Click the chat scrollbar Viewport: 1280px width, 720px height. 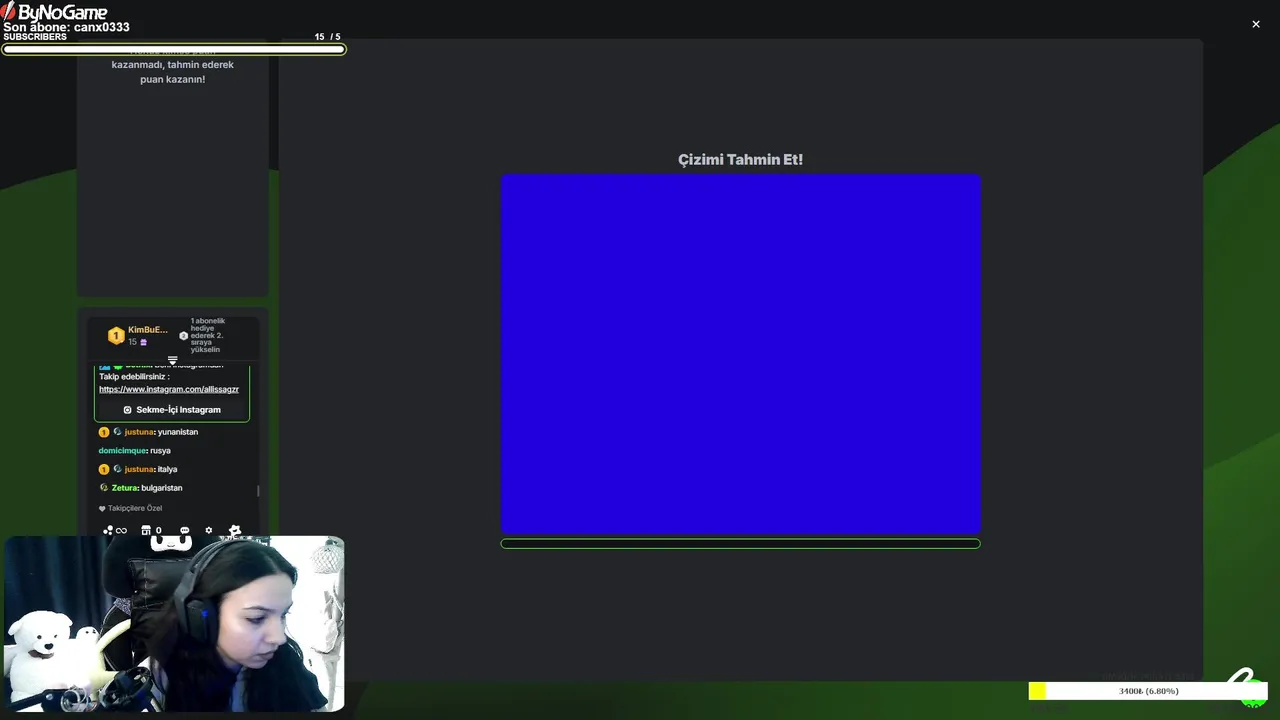point(259,490)
